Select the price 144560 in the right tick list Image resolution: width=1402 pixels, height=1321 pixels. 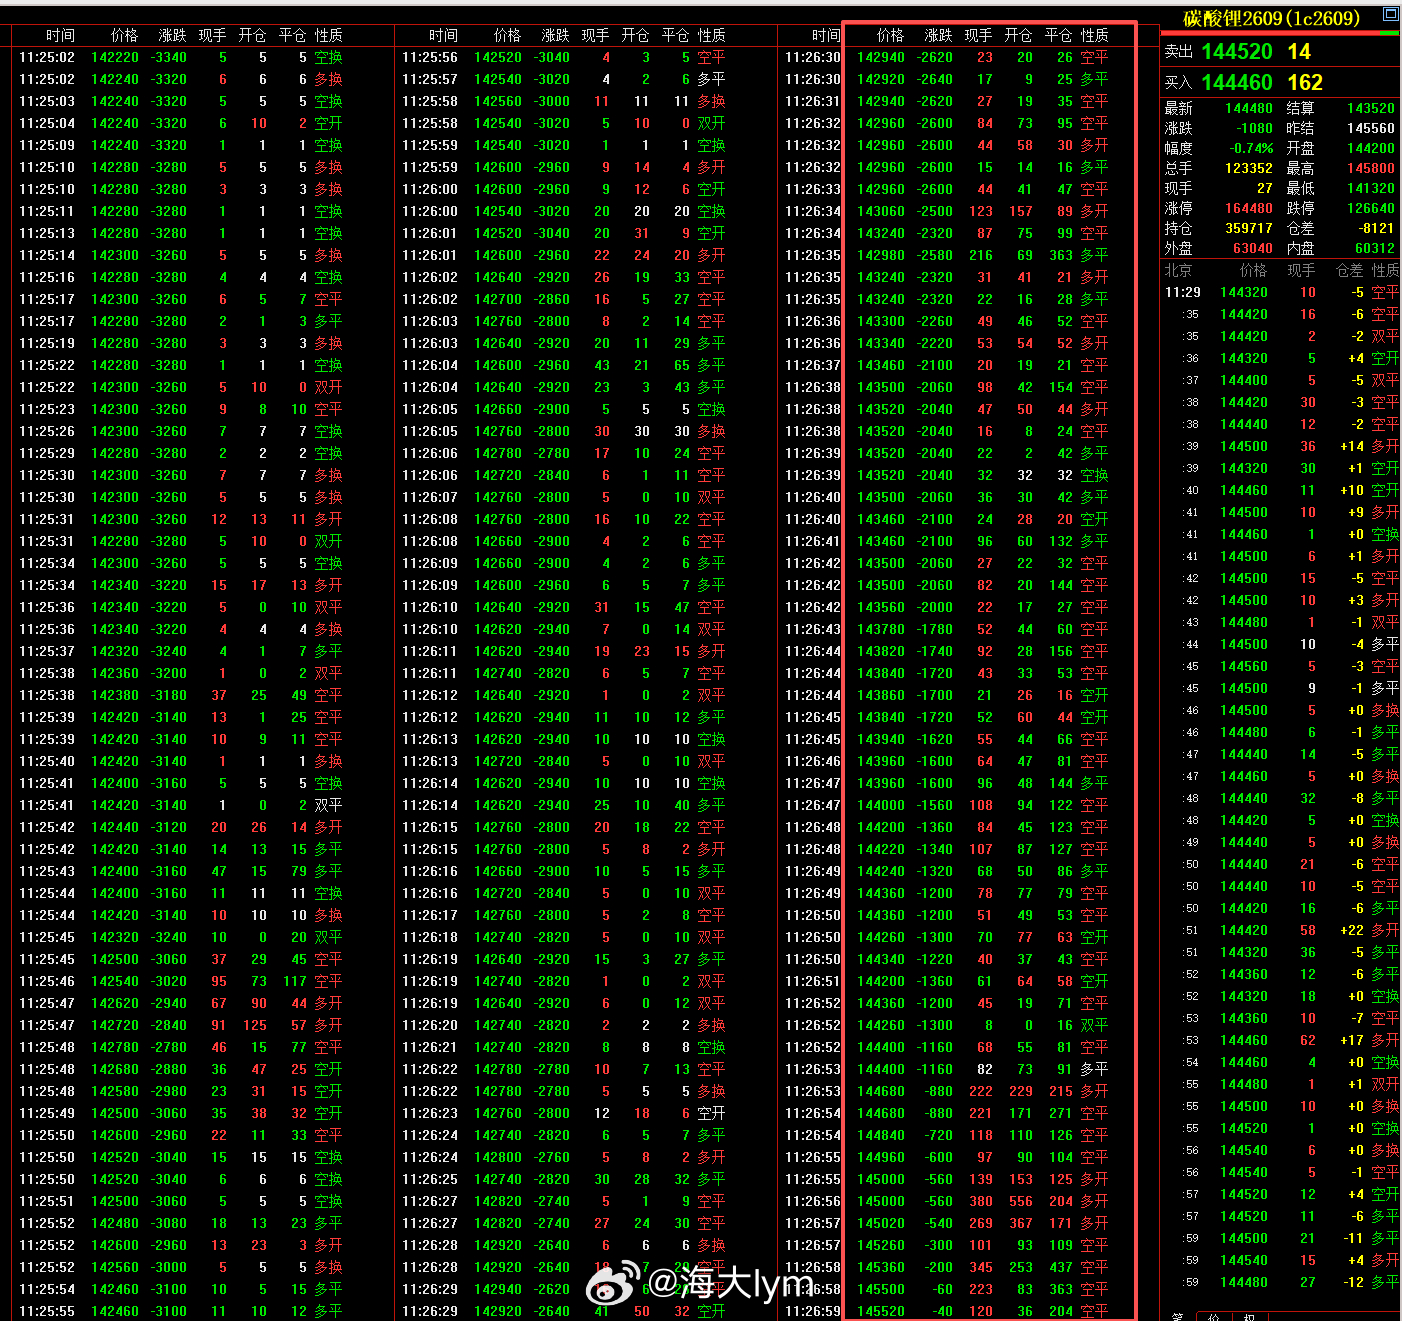(x=1244, y=666)
